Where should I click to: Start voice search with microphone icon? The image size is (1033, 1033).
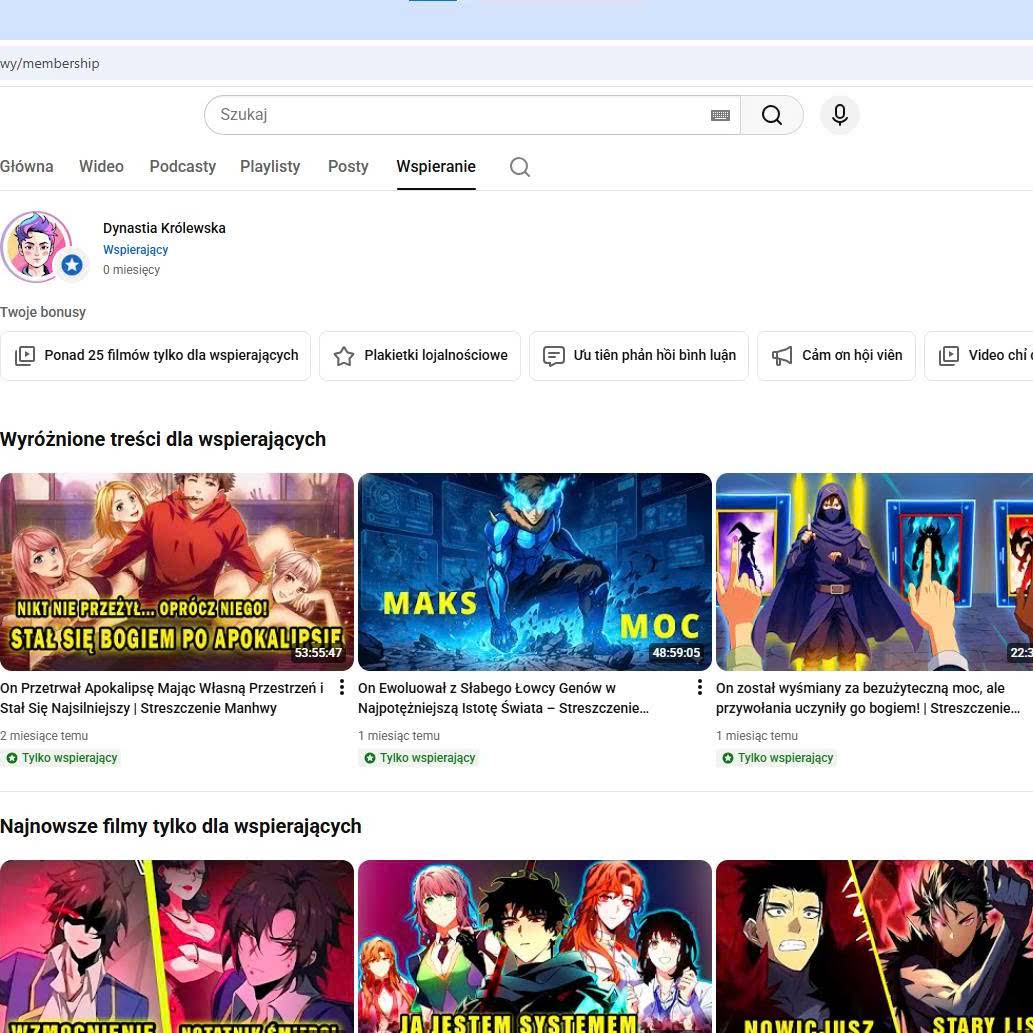click(839, 115)
